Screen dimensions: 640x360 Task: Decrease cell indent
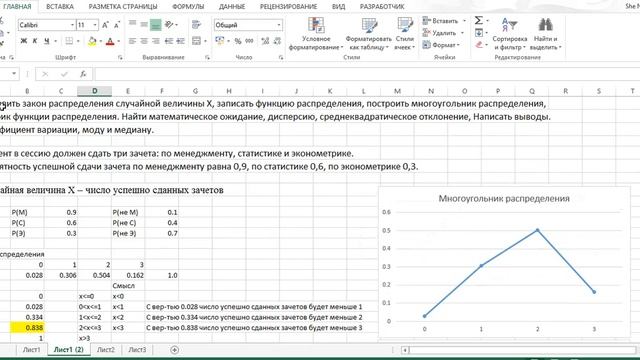(169, 41)
